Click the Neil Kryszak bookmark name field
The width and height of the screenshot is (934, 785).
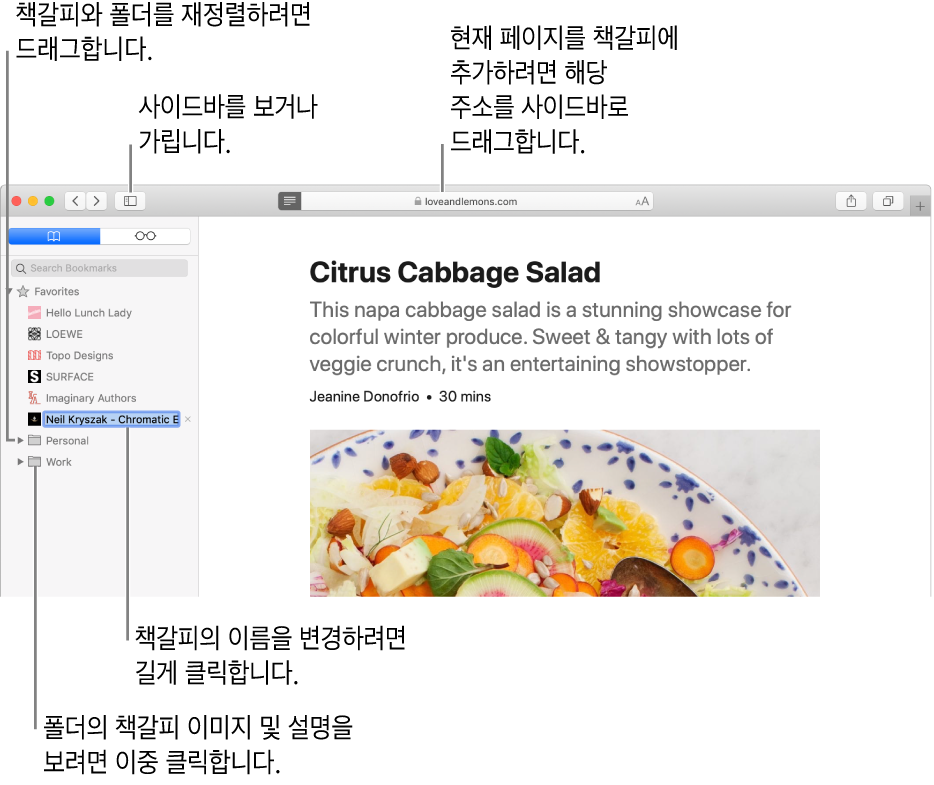pos(112,419)
